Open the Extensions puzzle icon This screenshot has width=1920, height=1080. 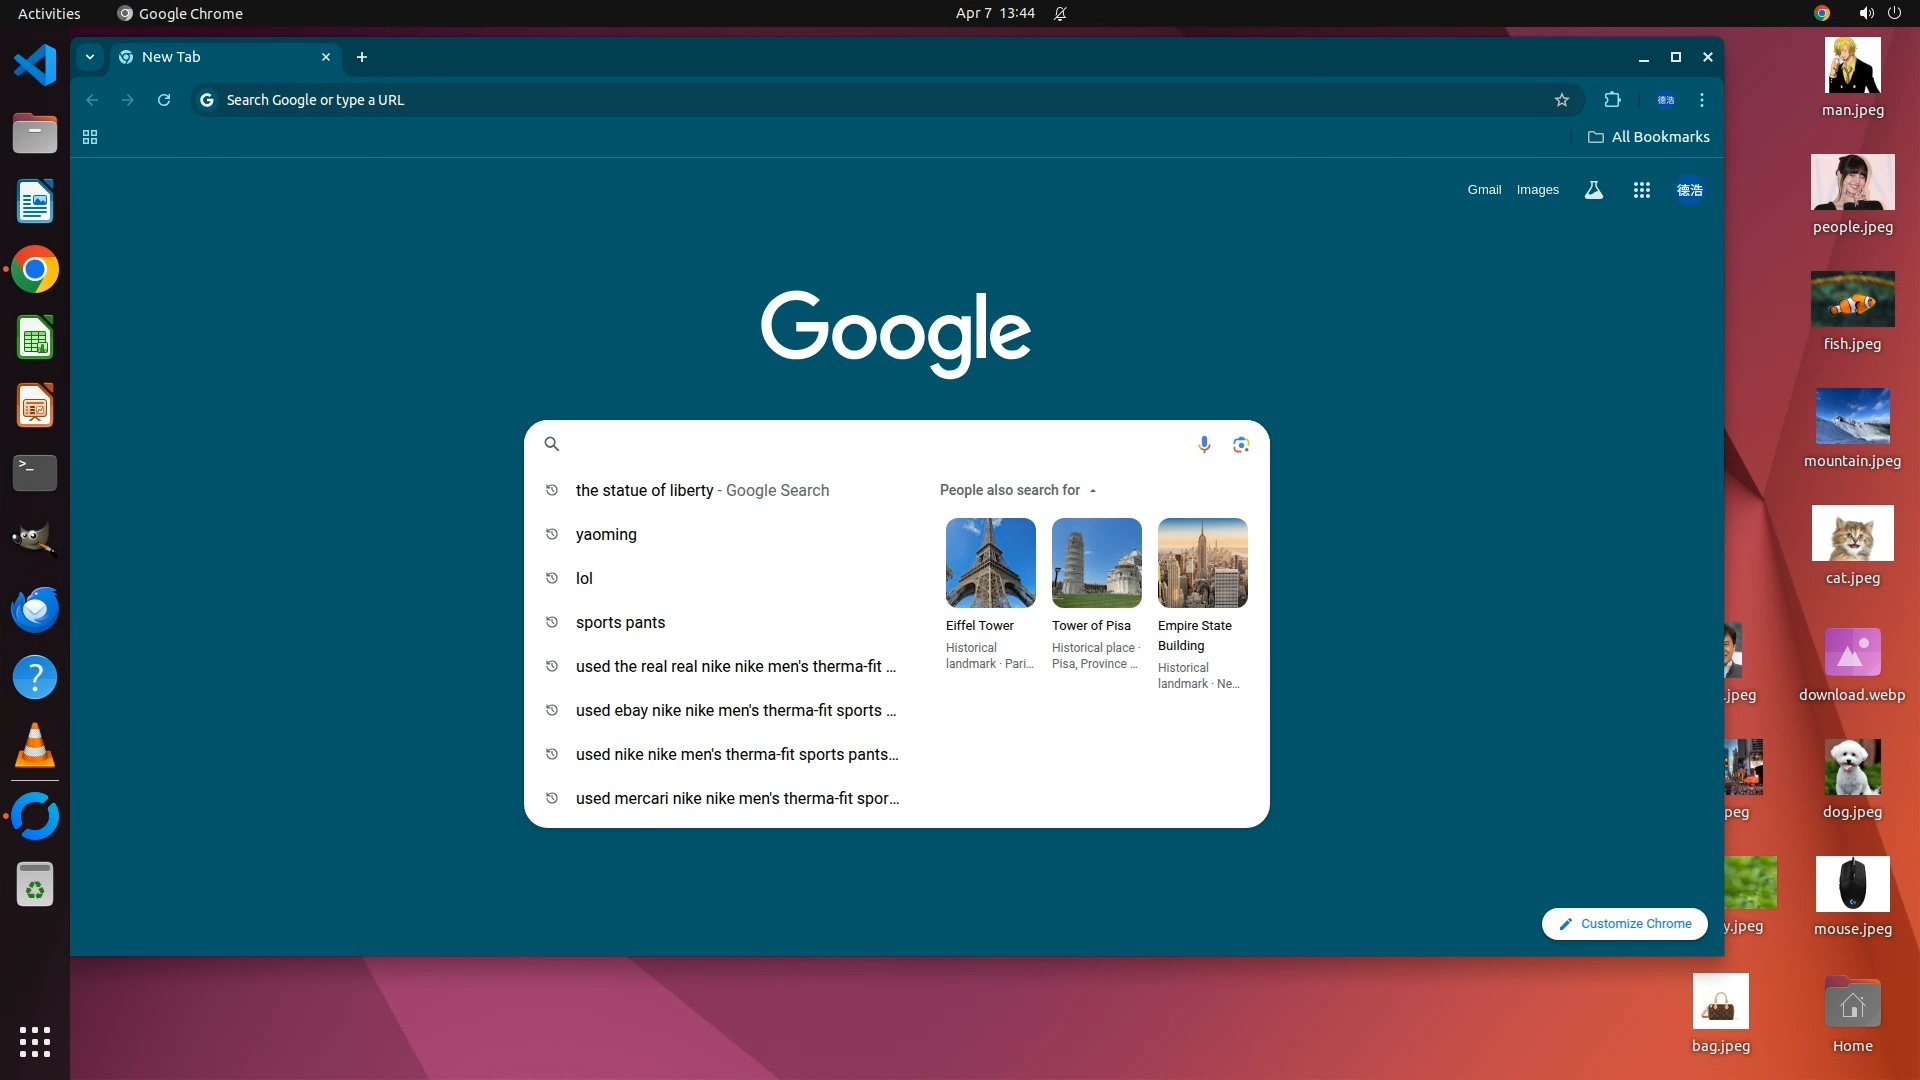1612,100
